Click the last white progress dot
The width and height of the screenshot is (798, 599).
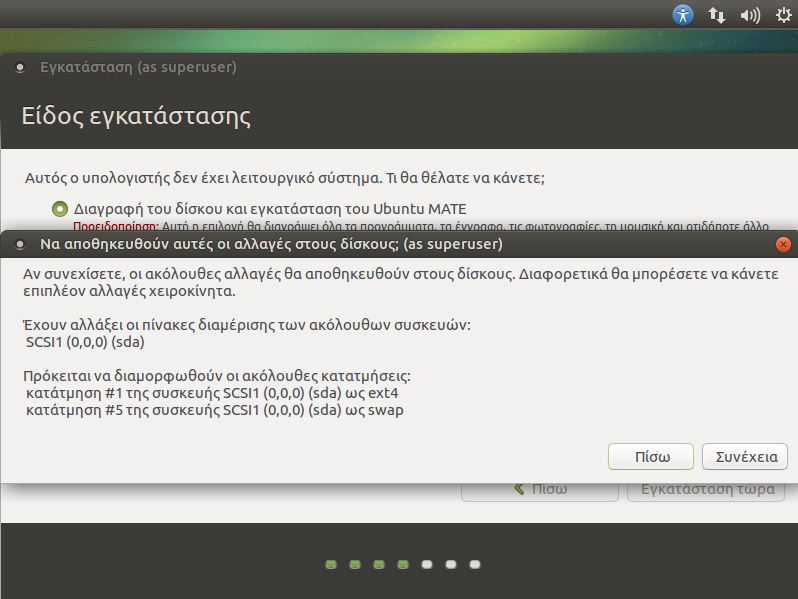475,565
